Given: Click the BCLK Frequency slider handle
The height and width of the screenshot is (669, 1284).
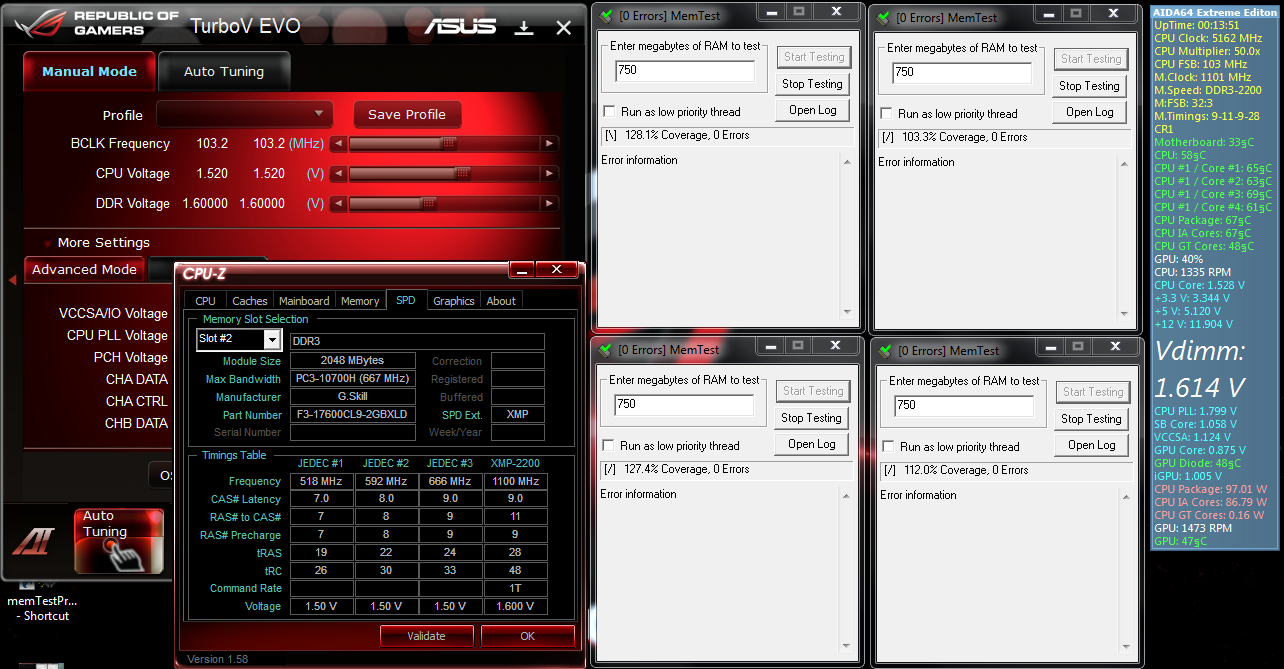Looking at the screenshot, I should click(x=449, y=144).
